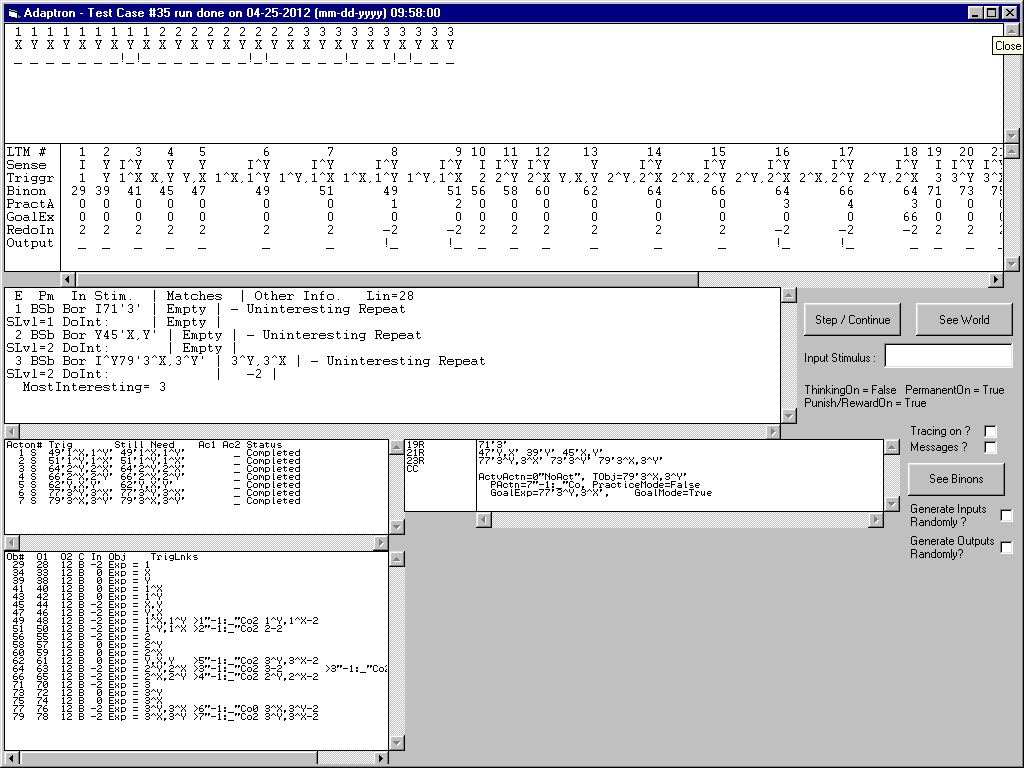Click left arrow below the Acton# list
The image size is (1024, 768).
pos(12,543)
